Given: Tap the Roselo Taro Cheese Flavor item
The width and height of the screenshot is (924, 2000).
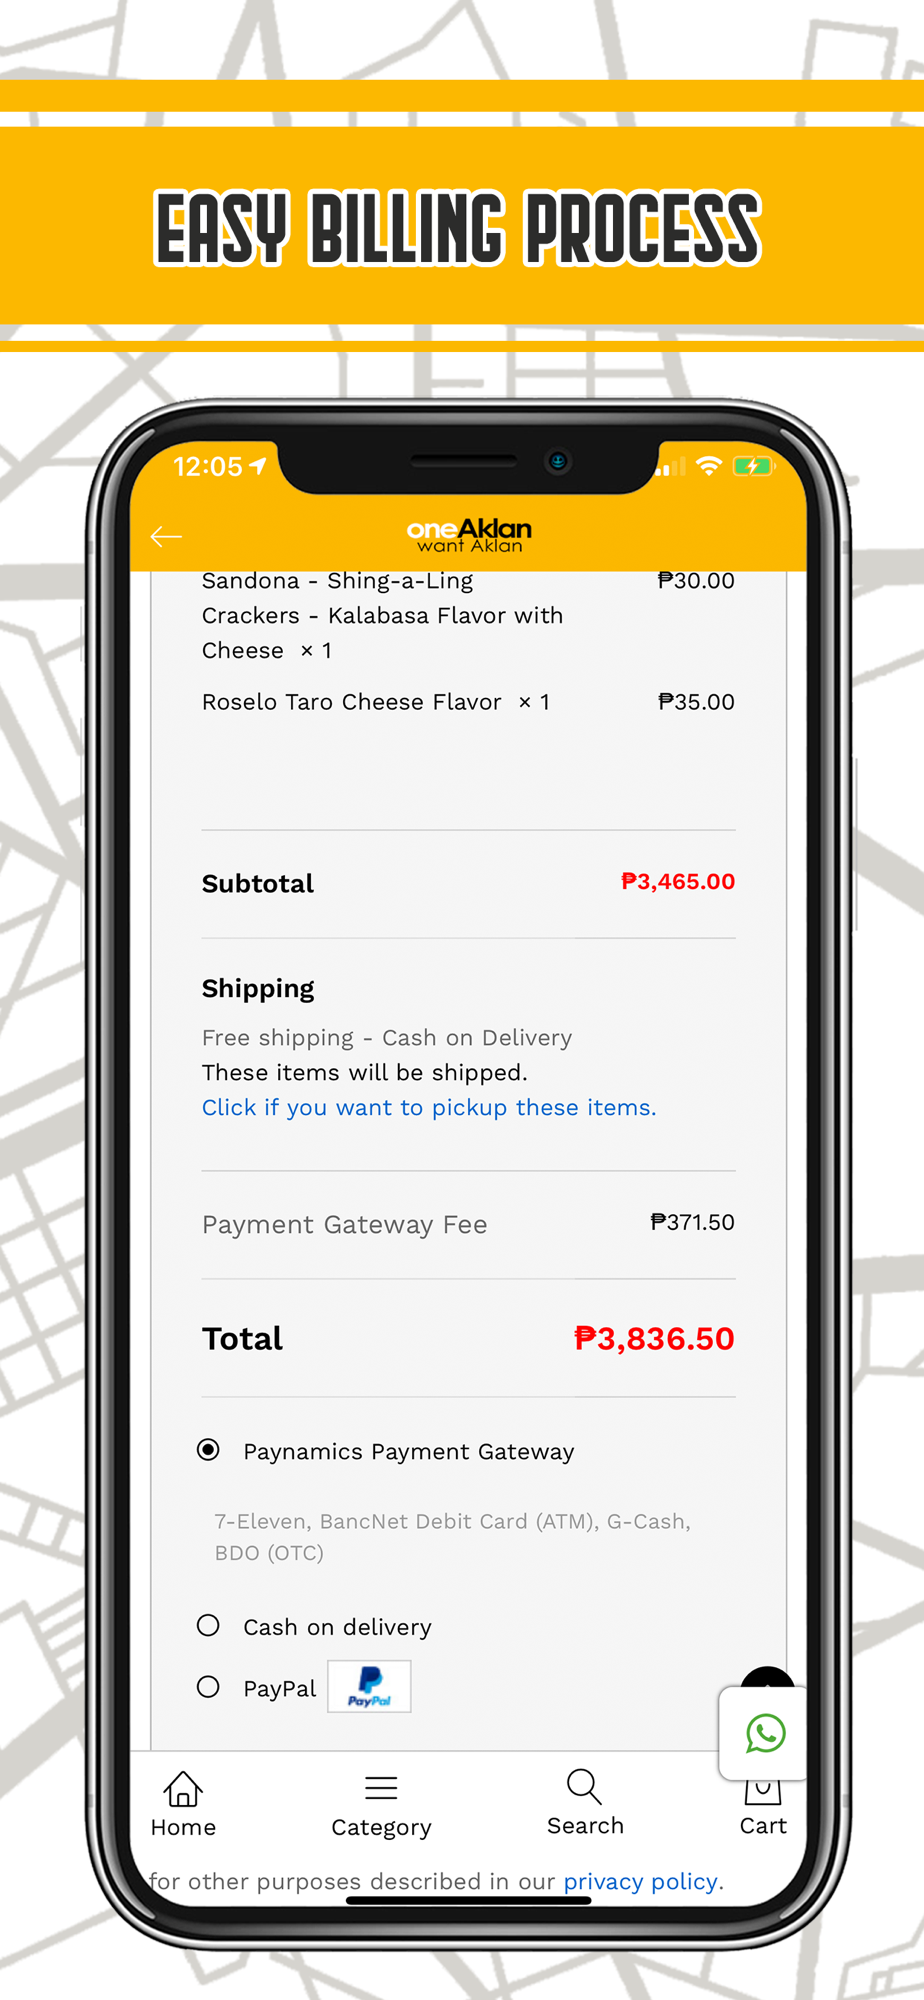Looking at the screenshot, I should (376, 702).
